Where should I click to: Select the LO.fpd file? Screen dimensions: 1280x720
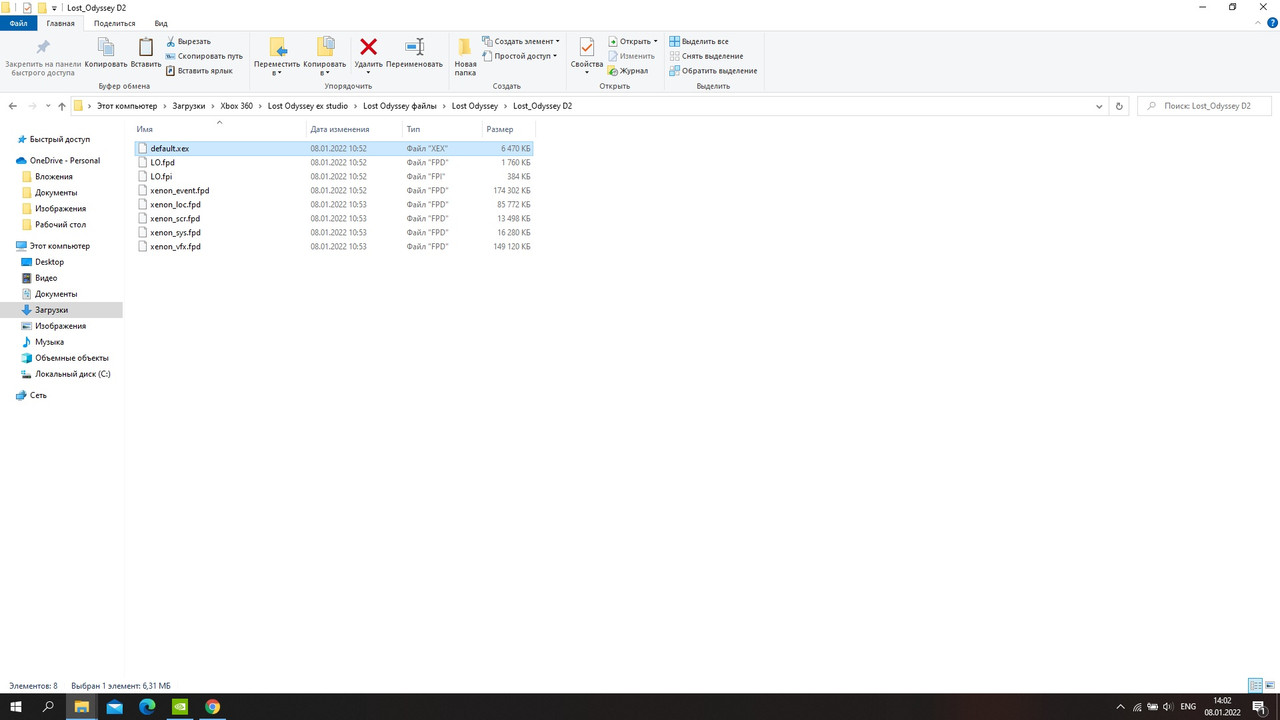(334, 162)
